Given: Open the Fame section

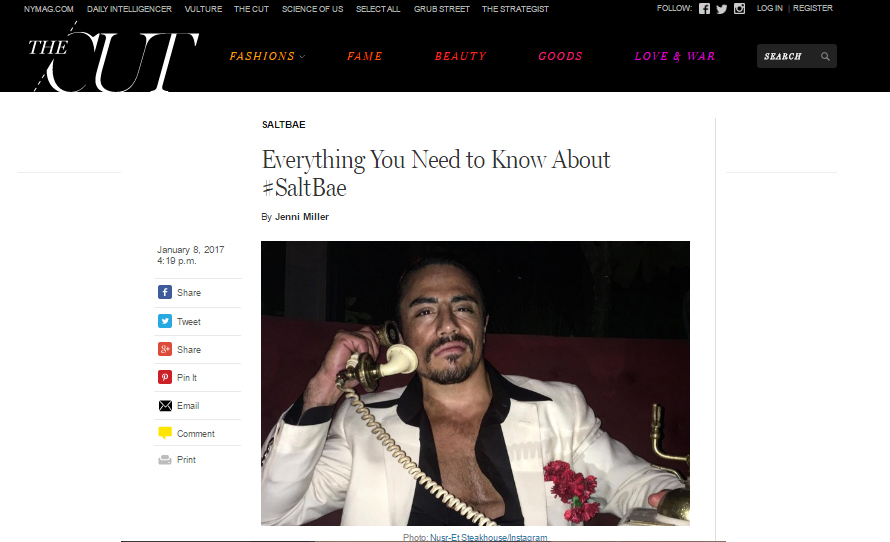Looking at the screenshot, I should click(x=364, y=56).
